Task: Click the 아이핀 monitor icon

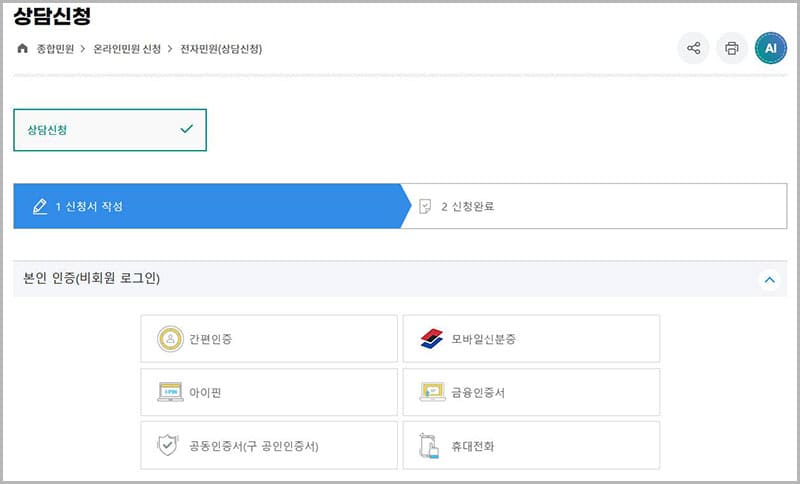Action: coord(169,392)
